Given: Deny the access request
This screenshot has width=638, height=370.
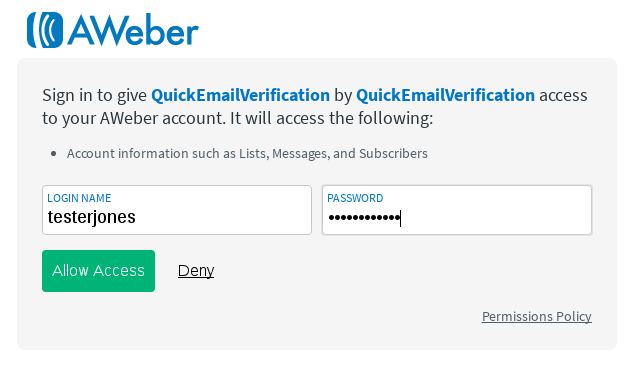Looking at the screenshot, I should 196,271.
